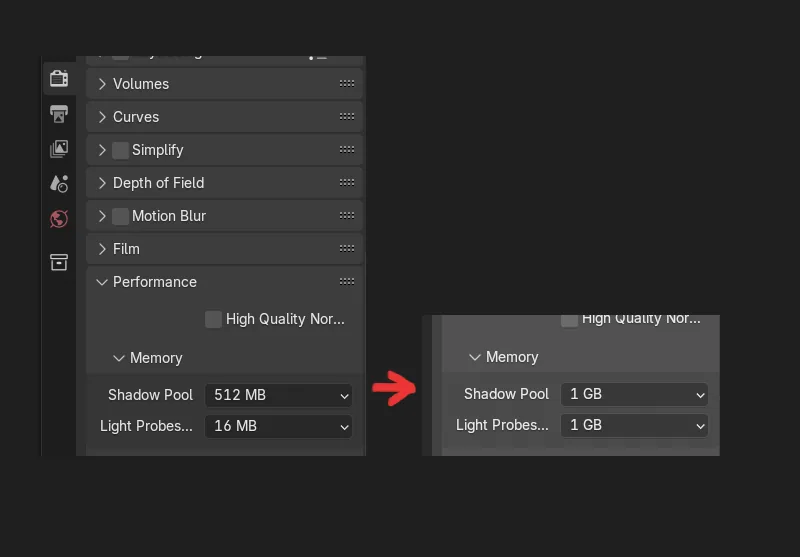Open Shadow Pool dropdown showing 512 MB

[279, 395]
